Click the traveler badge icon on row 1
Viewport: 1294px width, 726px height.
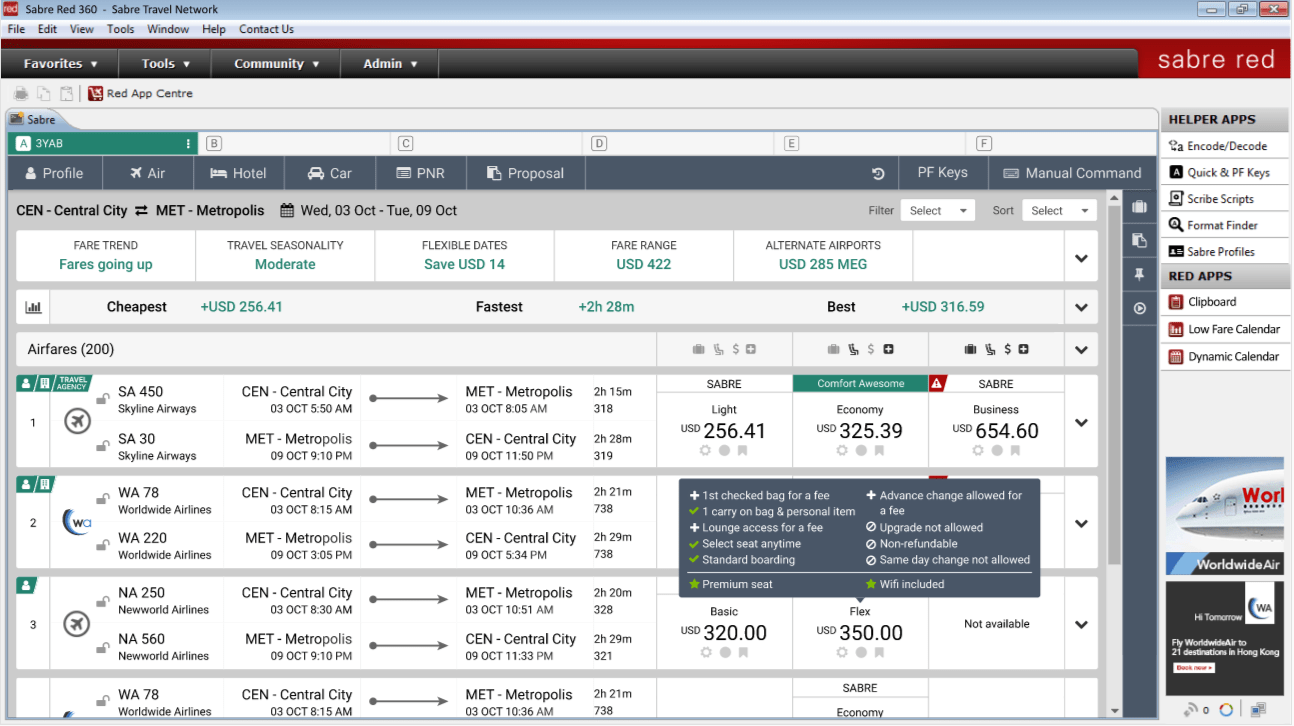25,383
